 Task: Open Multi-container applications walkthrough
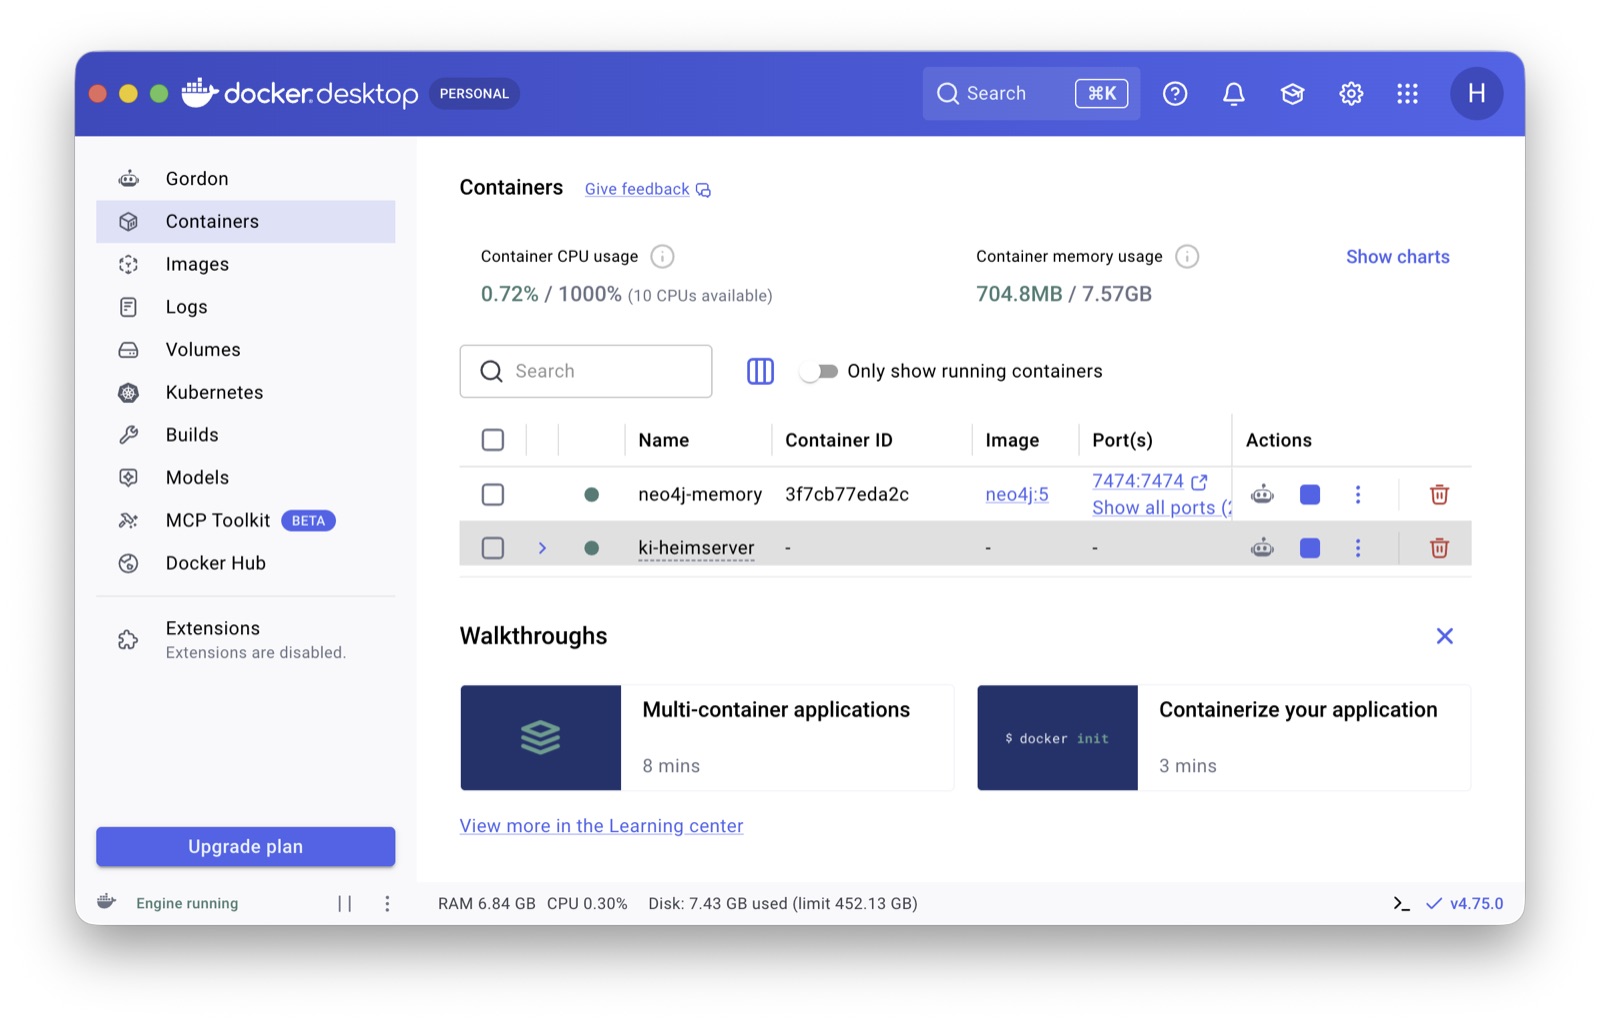pyautogui.click(x=707, y=738)
